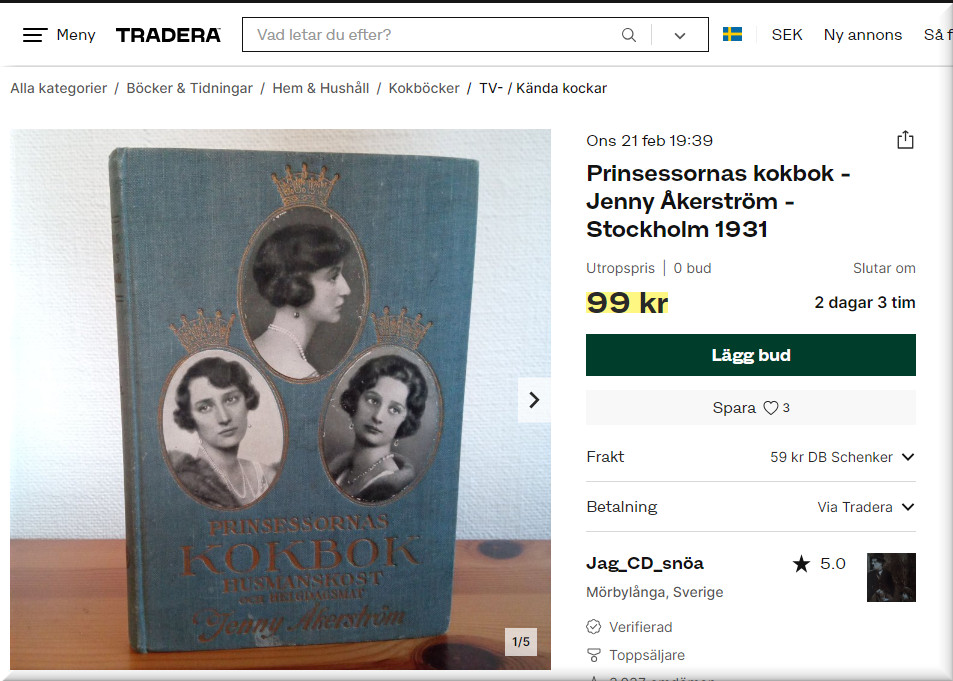Click the share icon beside listing date

[x=906, y=140]
